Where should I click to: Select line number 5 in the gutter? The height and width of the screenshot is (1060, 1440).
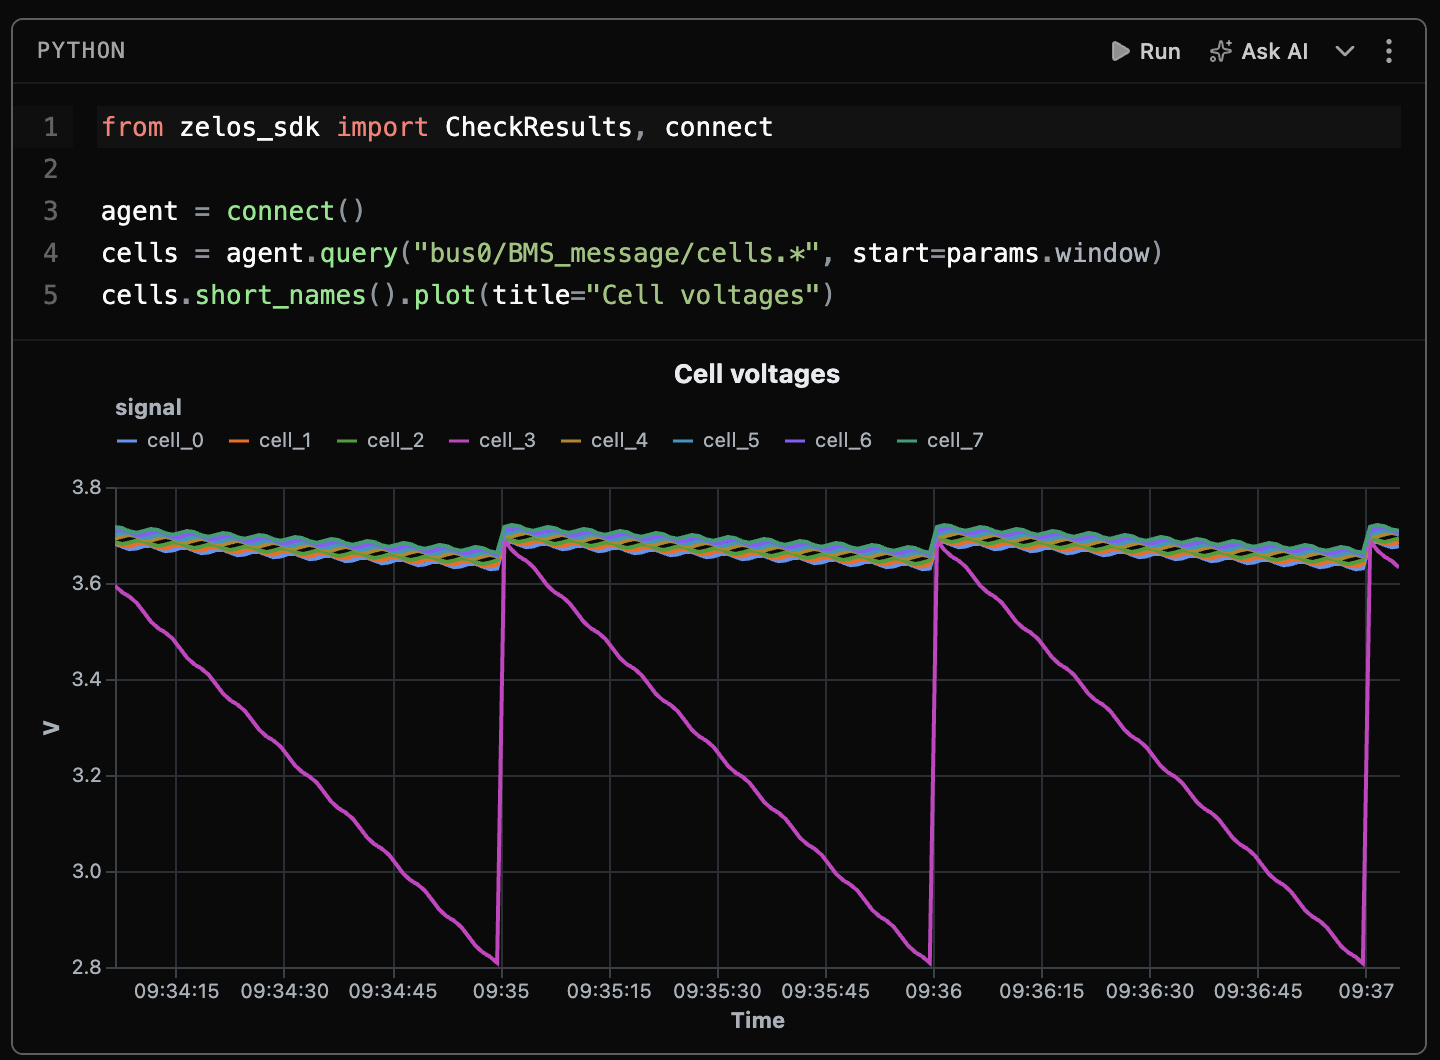pos(51,295)
